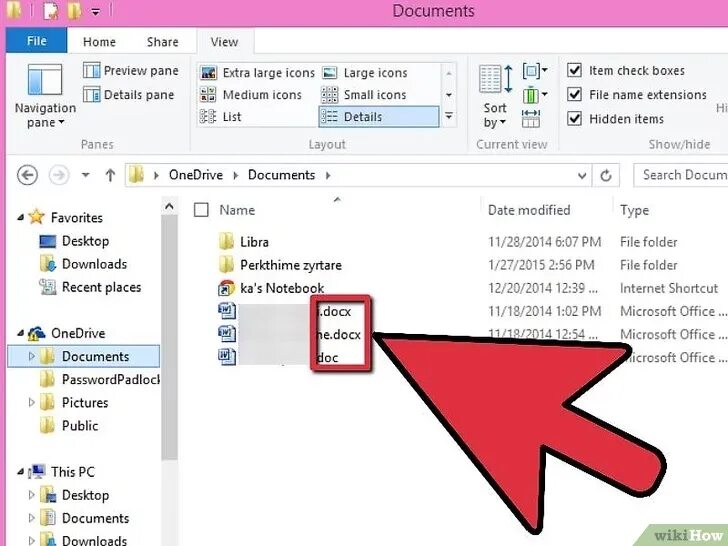Refresh the Documents folder
The width and height of the screenshot is (728, 546).
point(606,176)
